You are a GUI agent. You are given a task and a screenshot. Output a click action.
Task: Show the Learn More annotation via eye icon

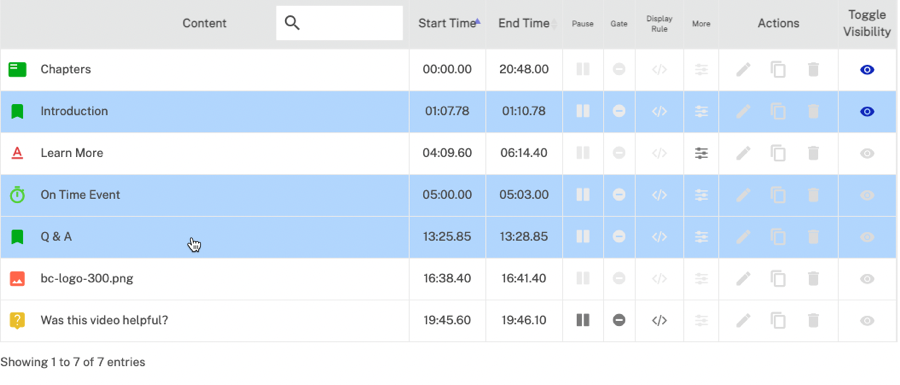(867, 153)
